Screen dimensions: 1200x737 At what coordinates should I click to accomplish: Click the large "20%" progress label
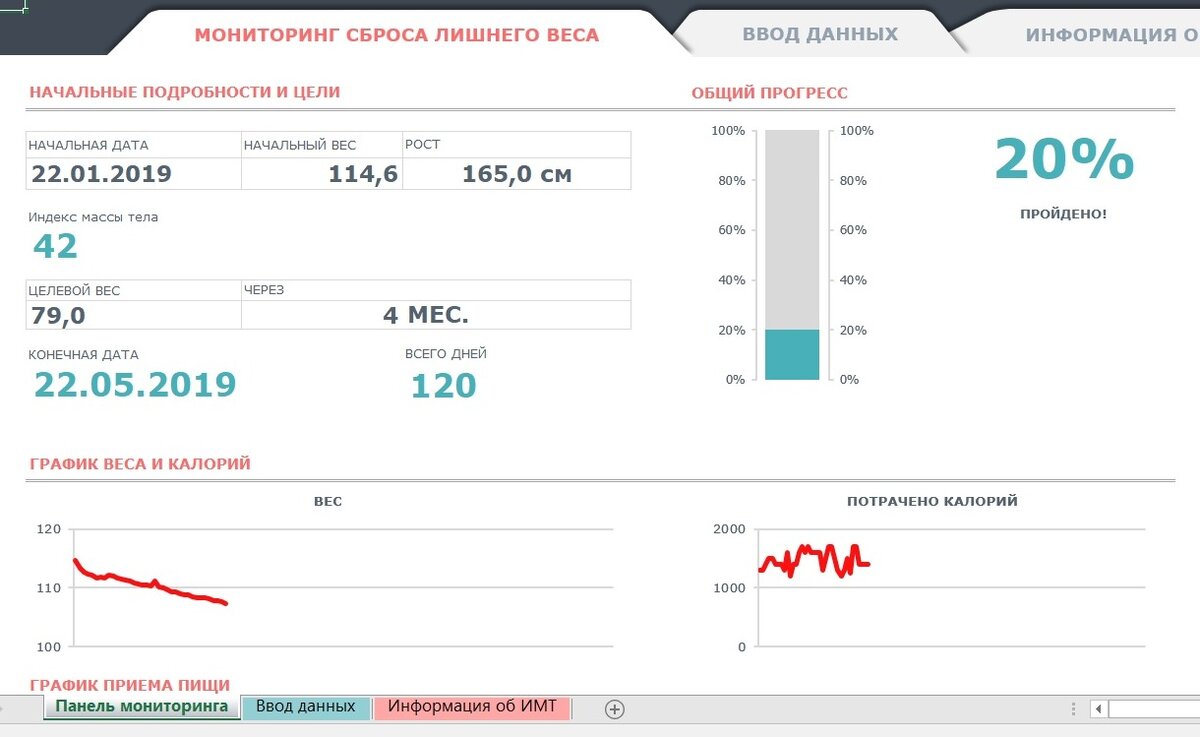tap(1064, 163)
